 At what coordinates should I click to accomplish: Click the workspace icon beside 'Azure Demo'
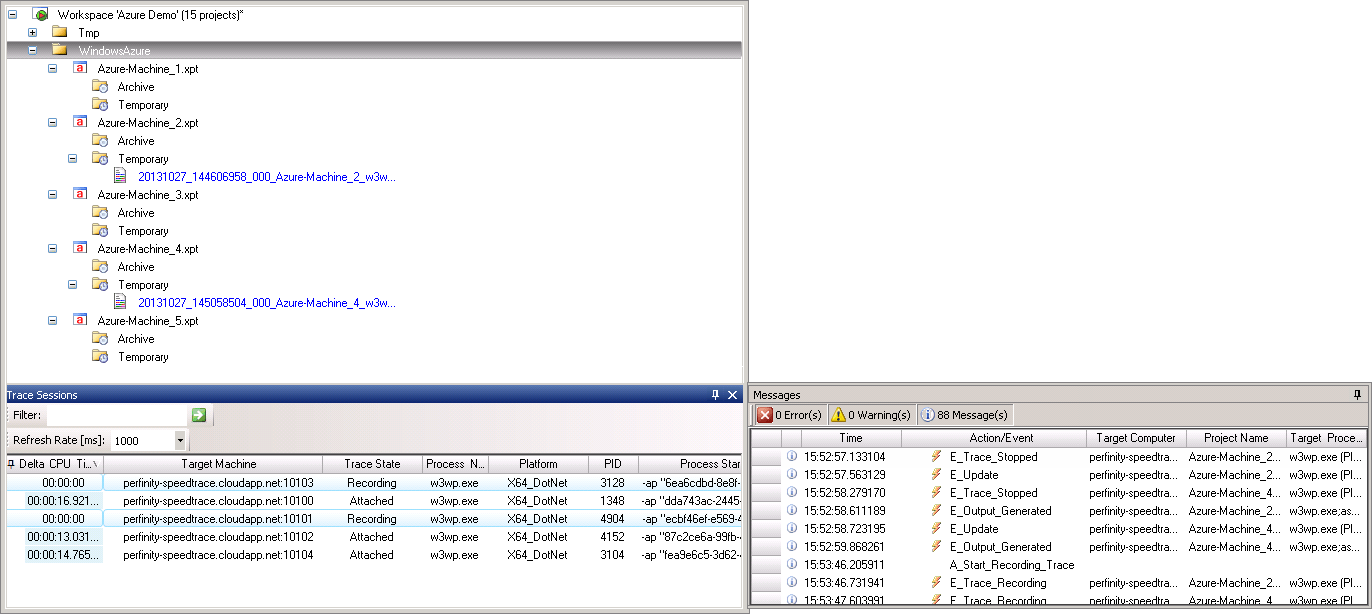point(40,14)
